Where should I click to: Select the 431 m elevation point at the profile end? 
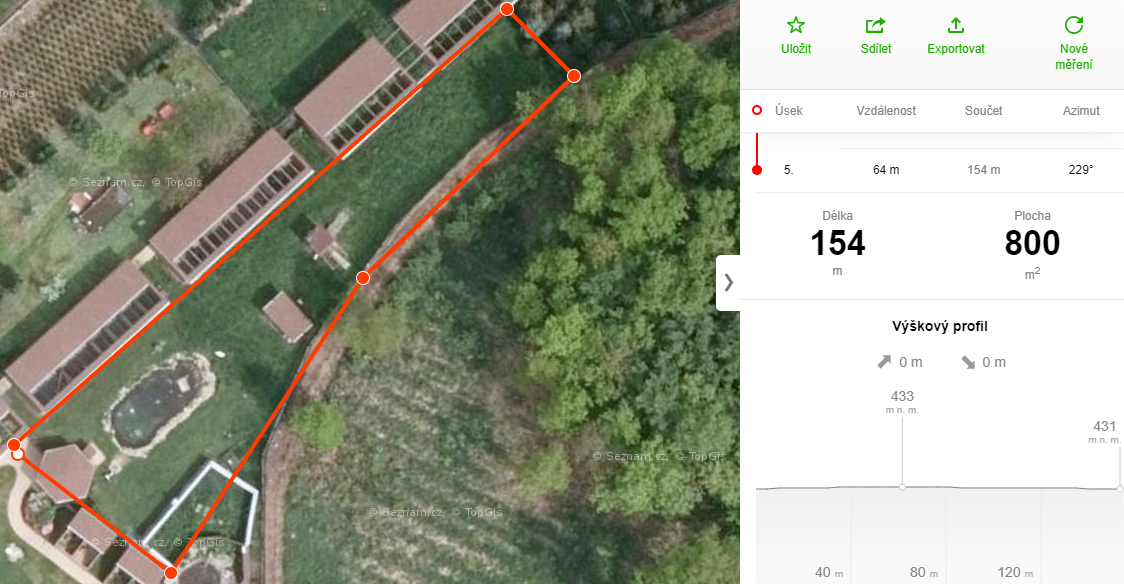pos(1119,489)
